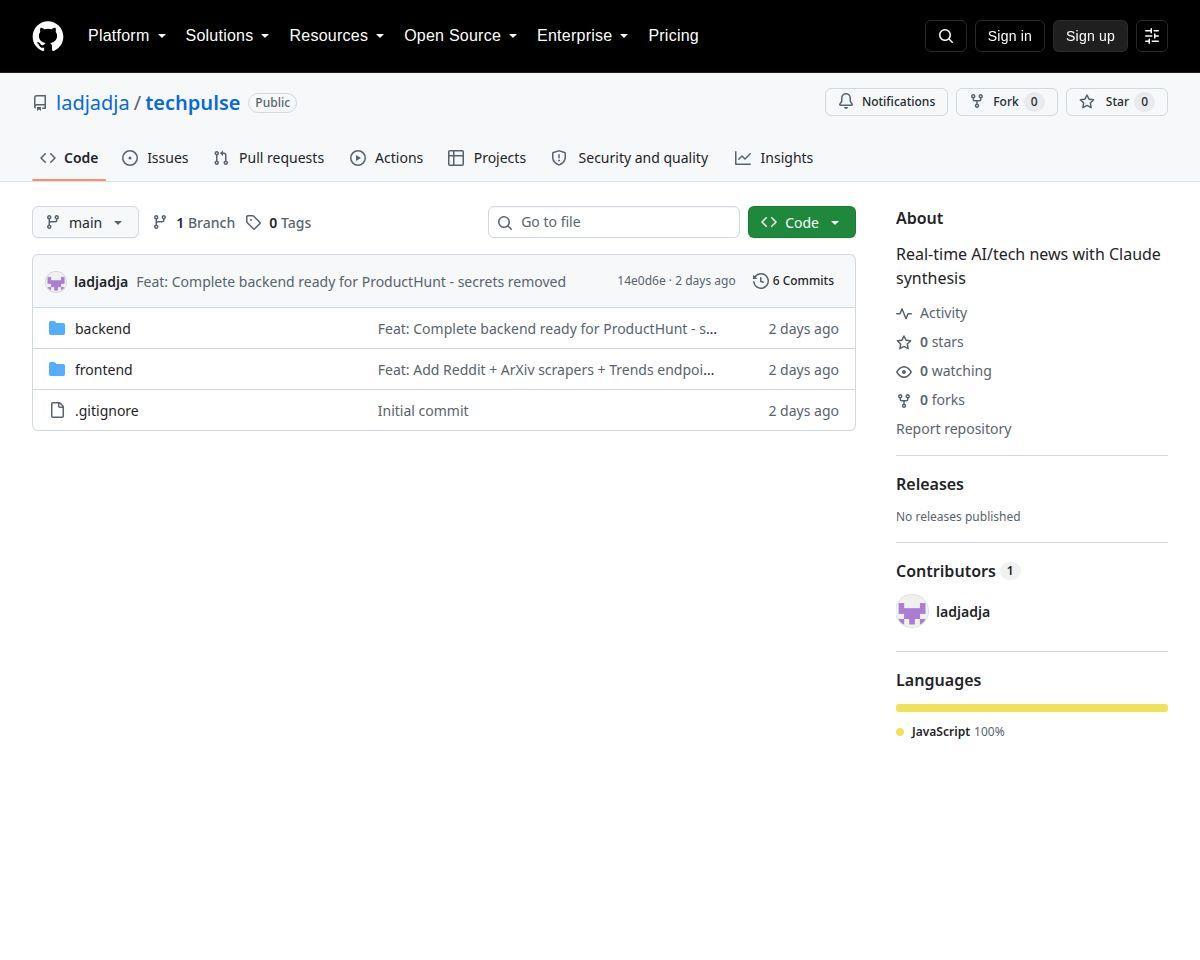
Task: Click the JavaScript yellow language bar
Action: tap(1032, 708)
